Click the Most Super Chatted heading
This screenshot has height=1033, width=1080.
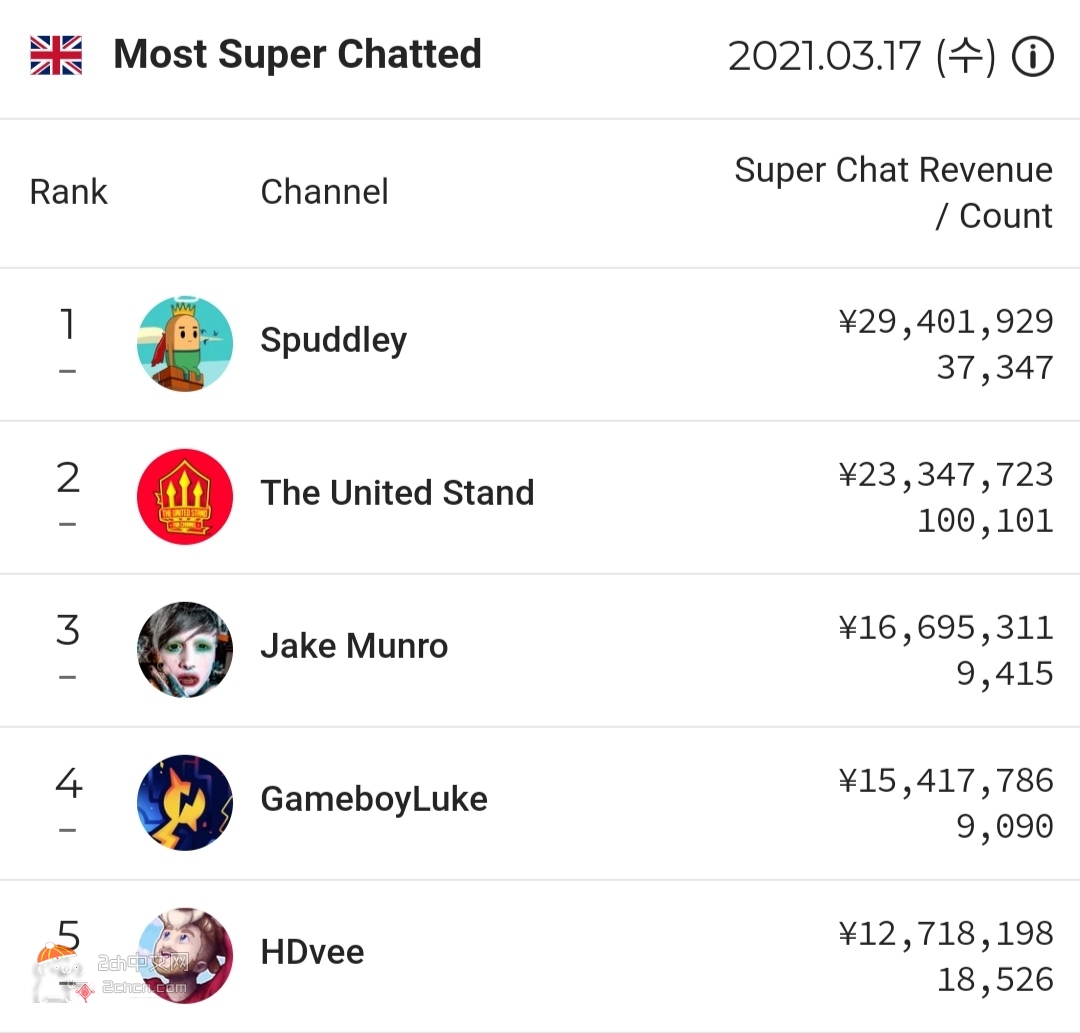(298, 55)
